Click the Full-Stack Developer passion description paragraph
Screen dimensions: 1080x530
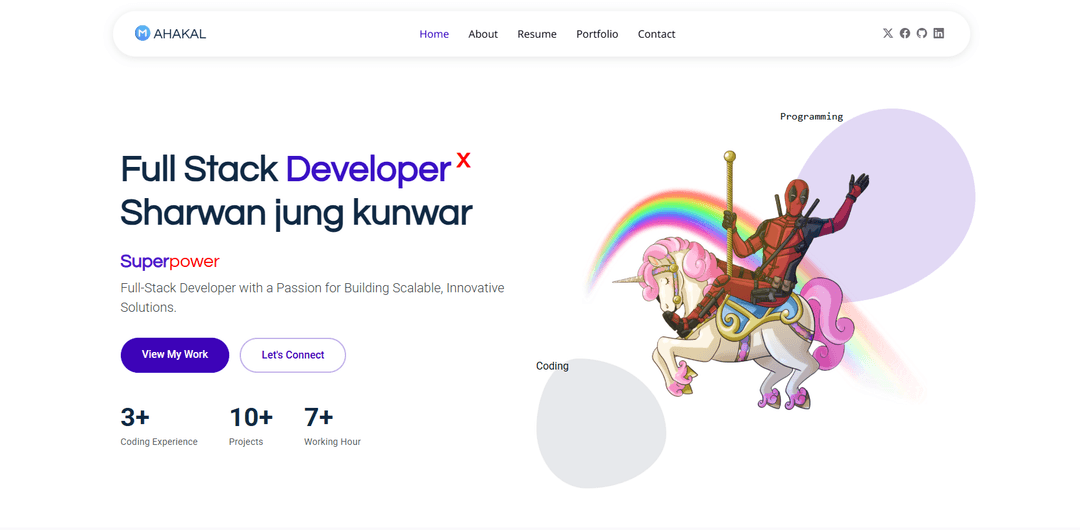[x=312, y=298]
